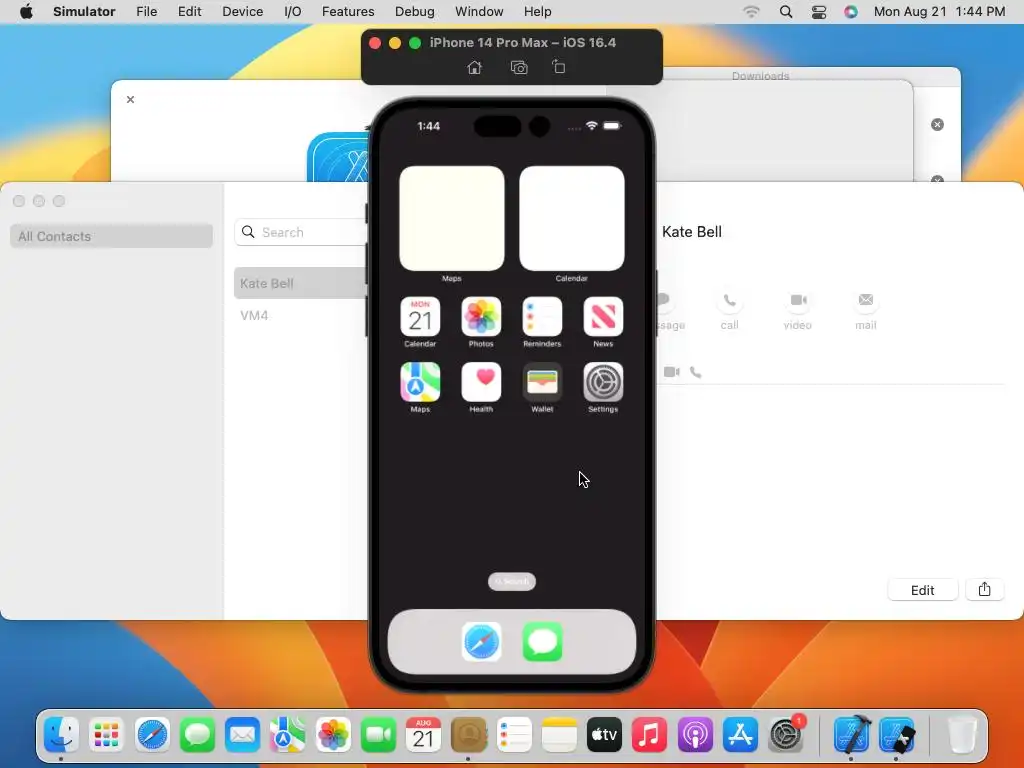Open Maps app icon on iPhone
1024x768 pixels.
420,382
